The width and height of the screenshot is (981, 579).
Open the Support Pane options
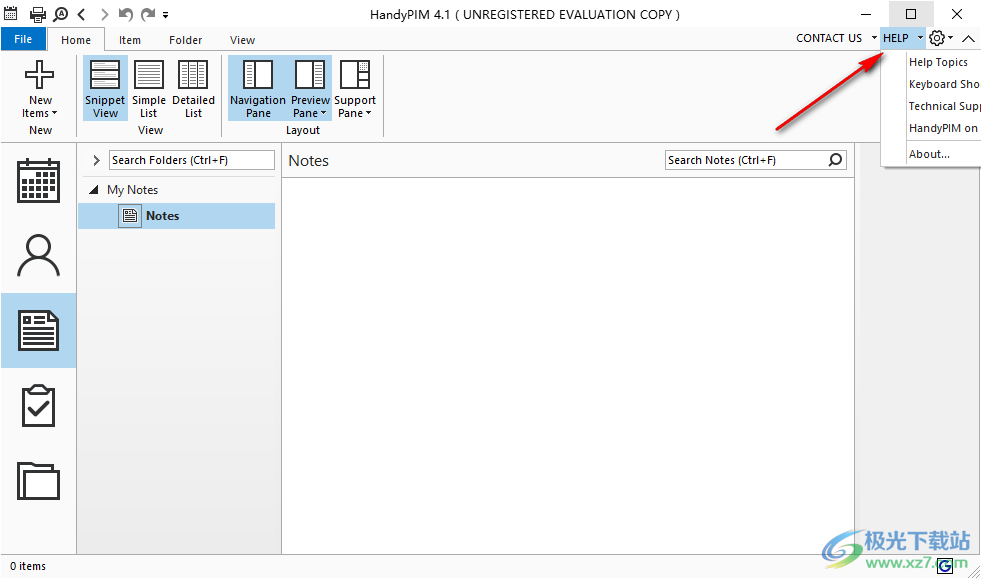[x=355, y=88]
